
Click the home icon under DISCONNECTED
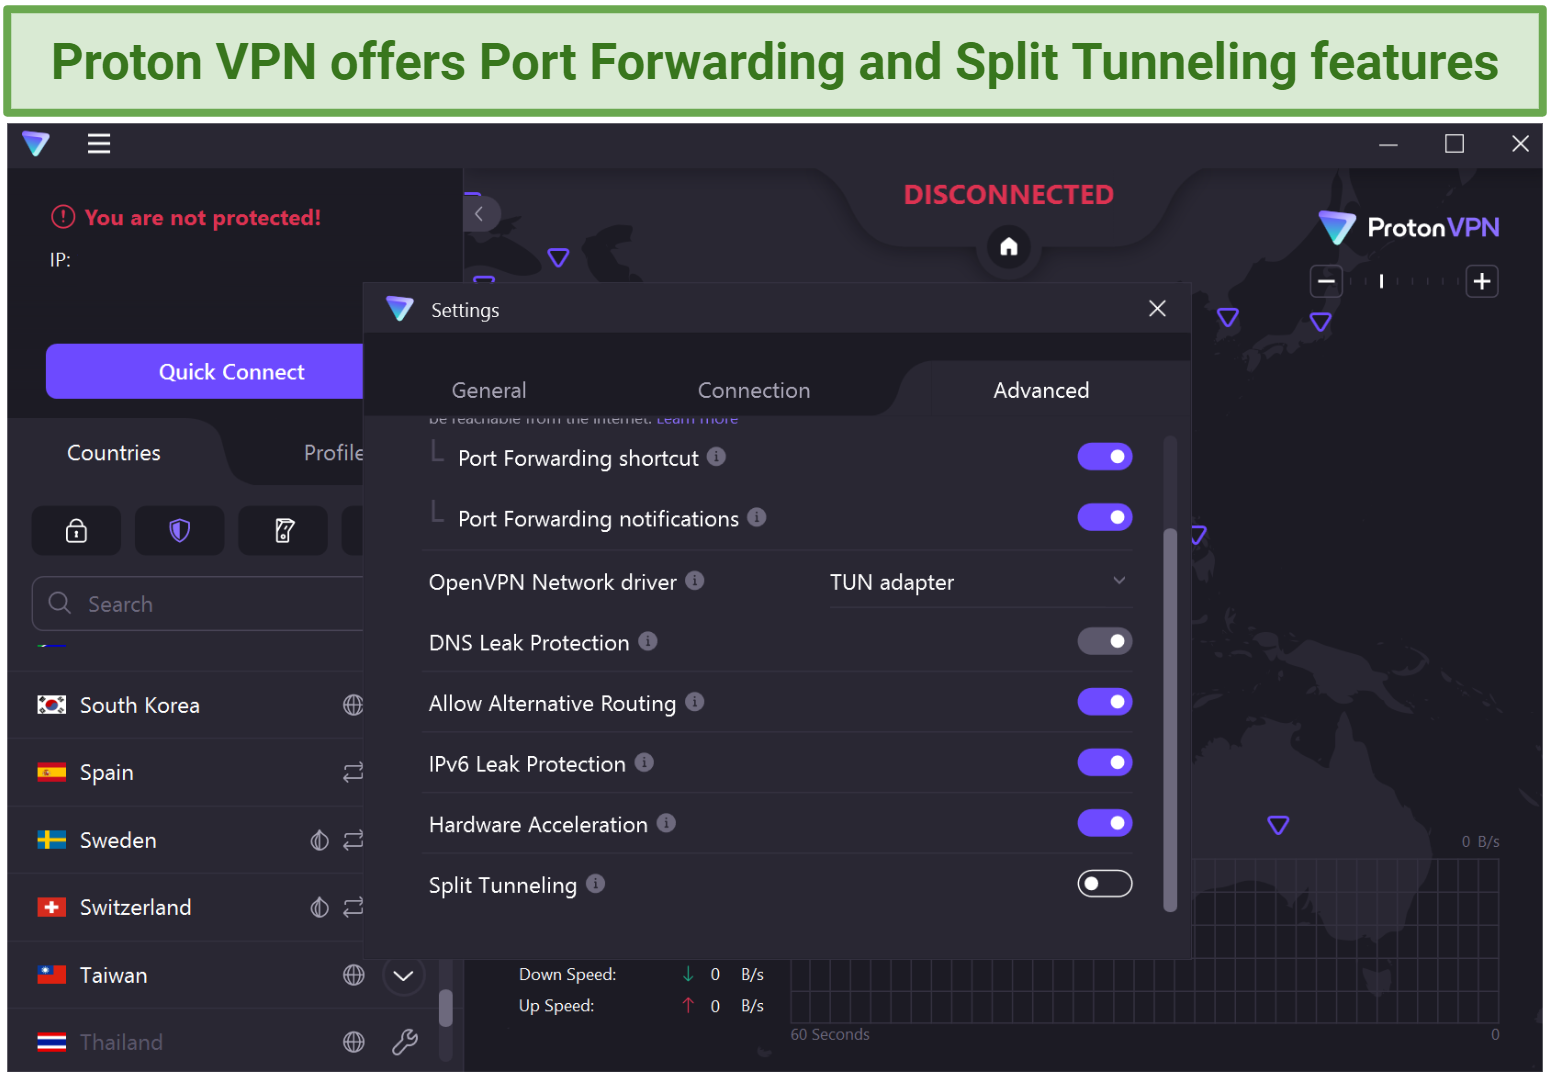pos(1009,246)
